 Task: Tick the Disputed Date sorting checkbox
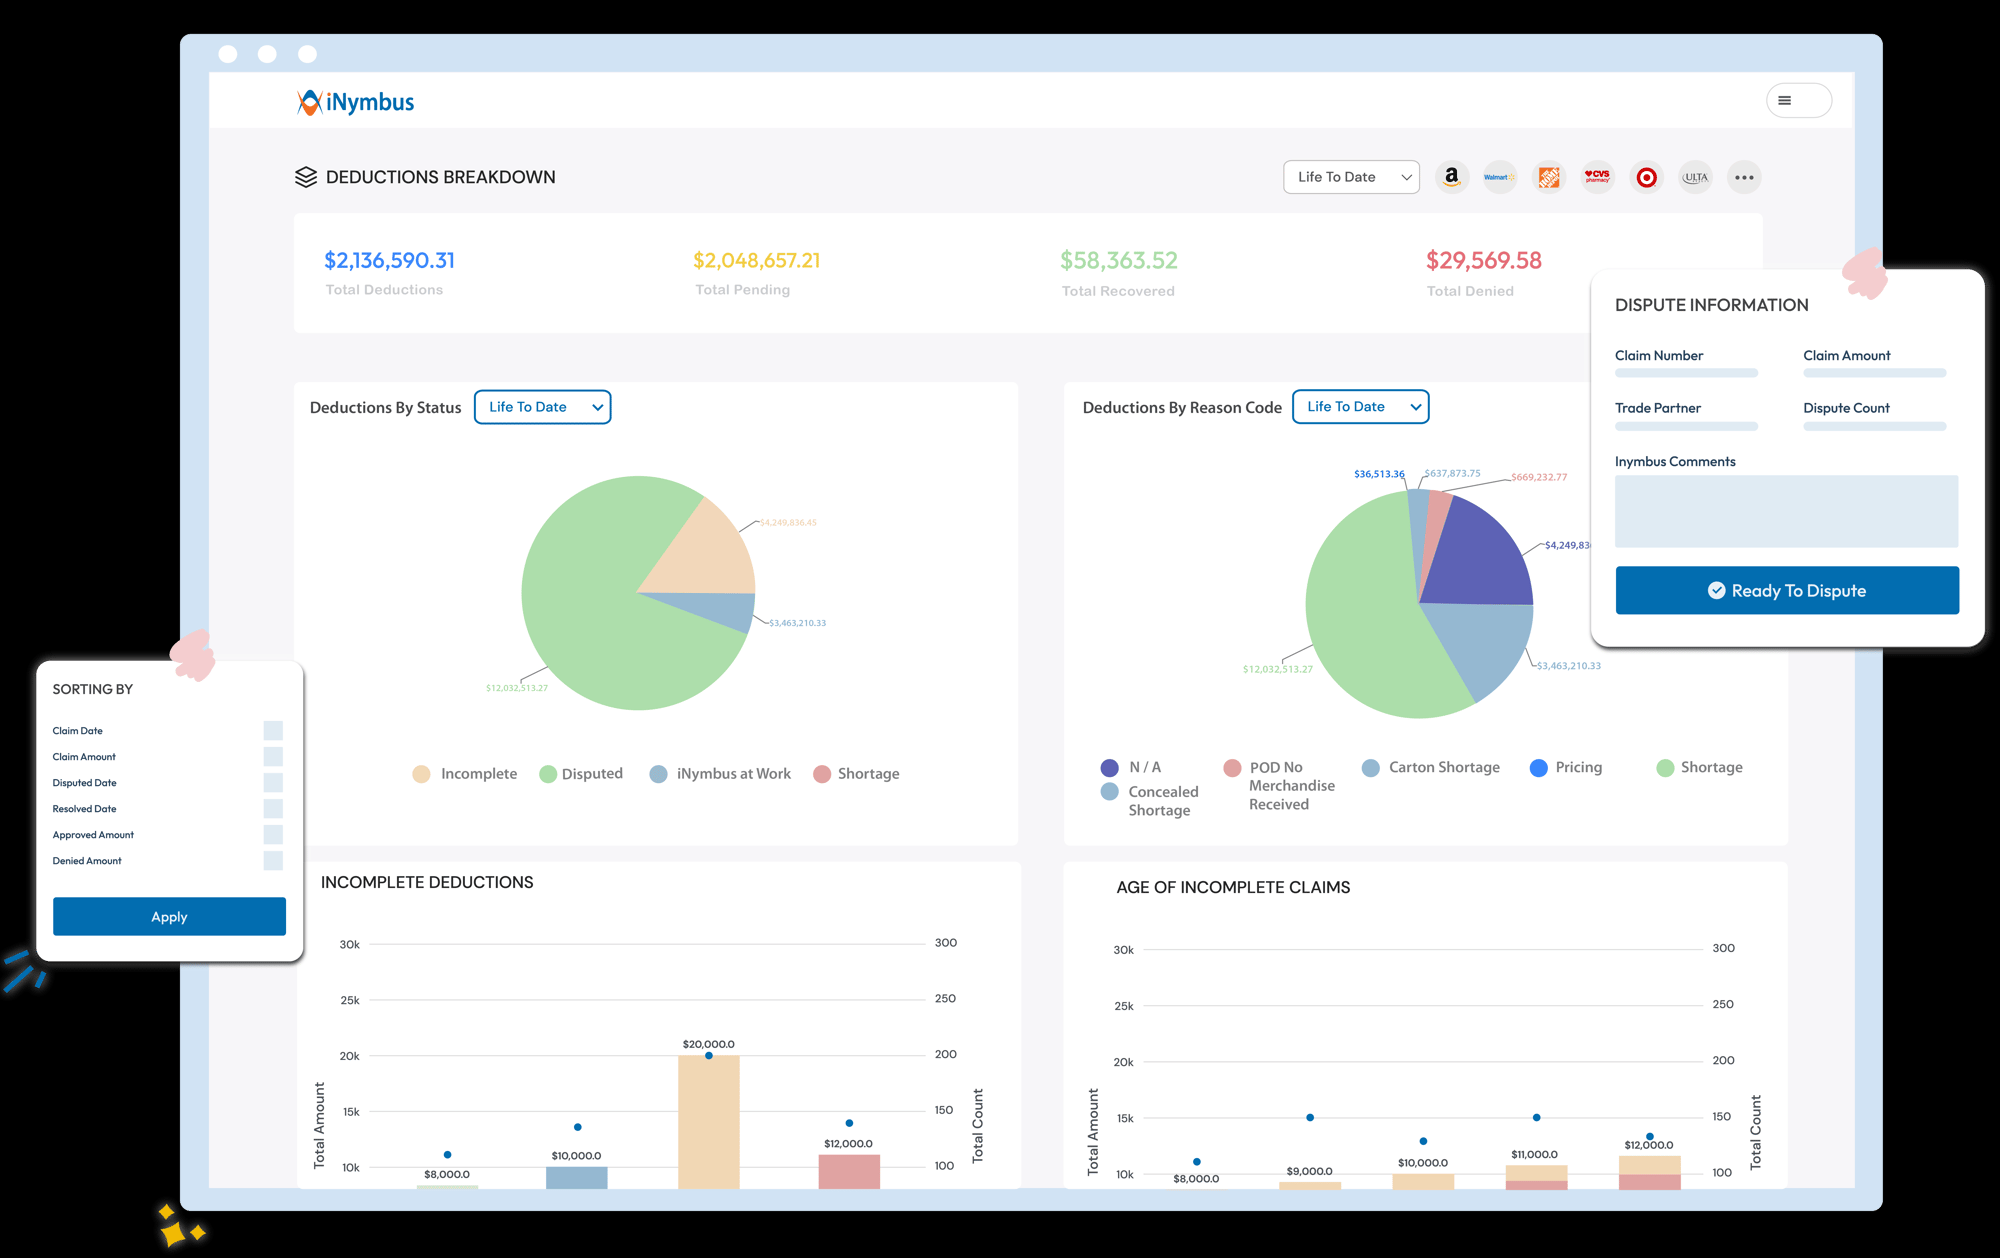coord(273,783)
